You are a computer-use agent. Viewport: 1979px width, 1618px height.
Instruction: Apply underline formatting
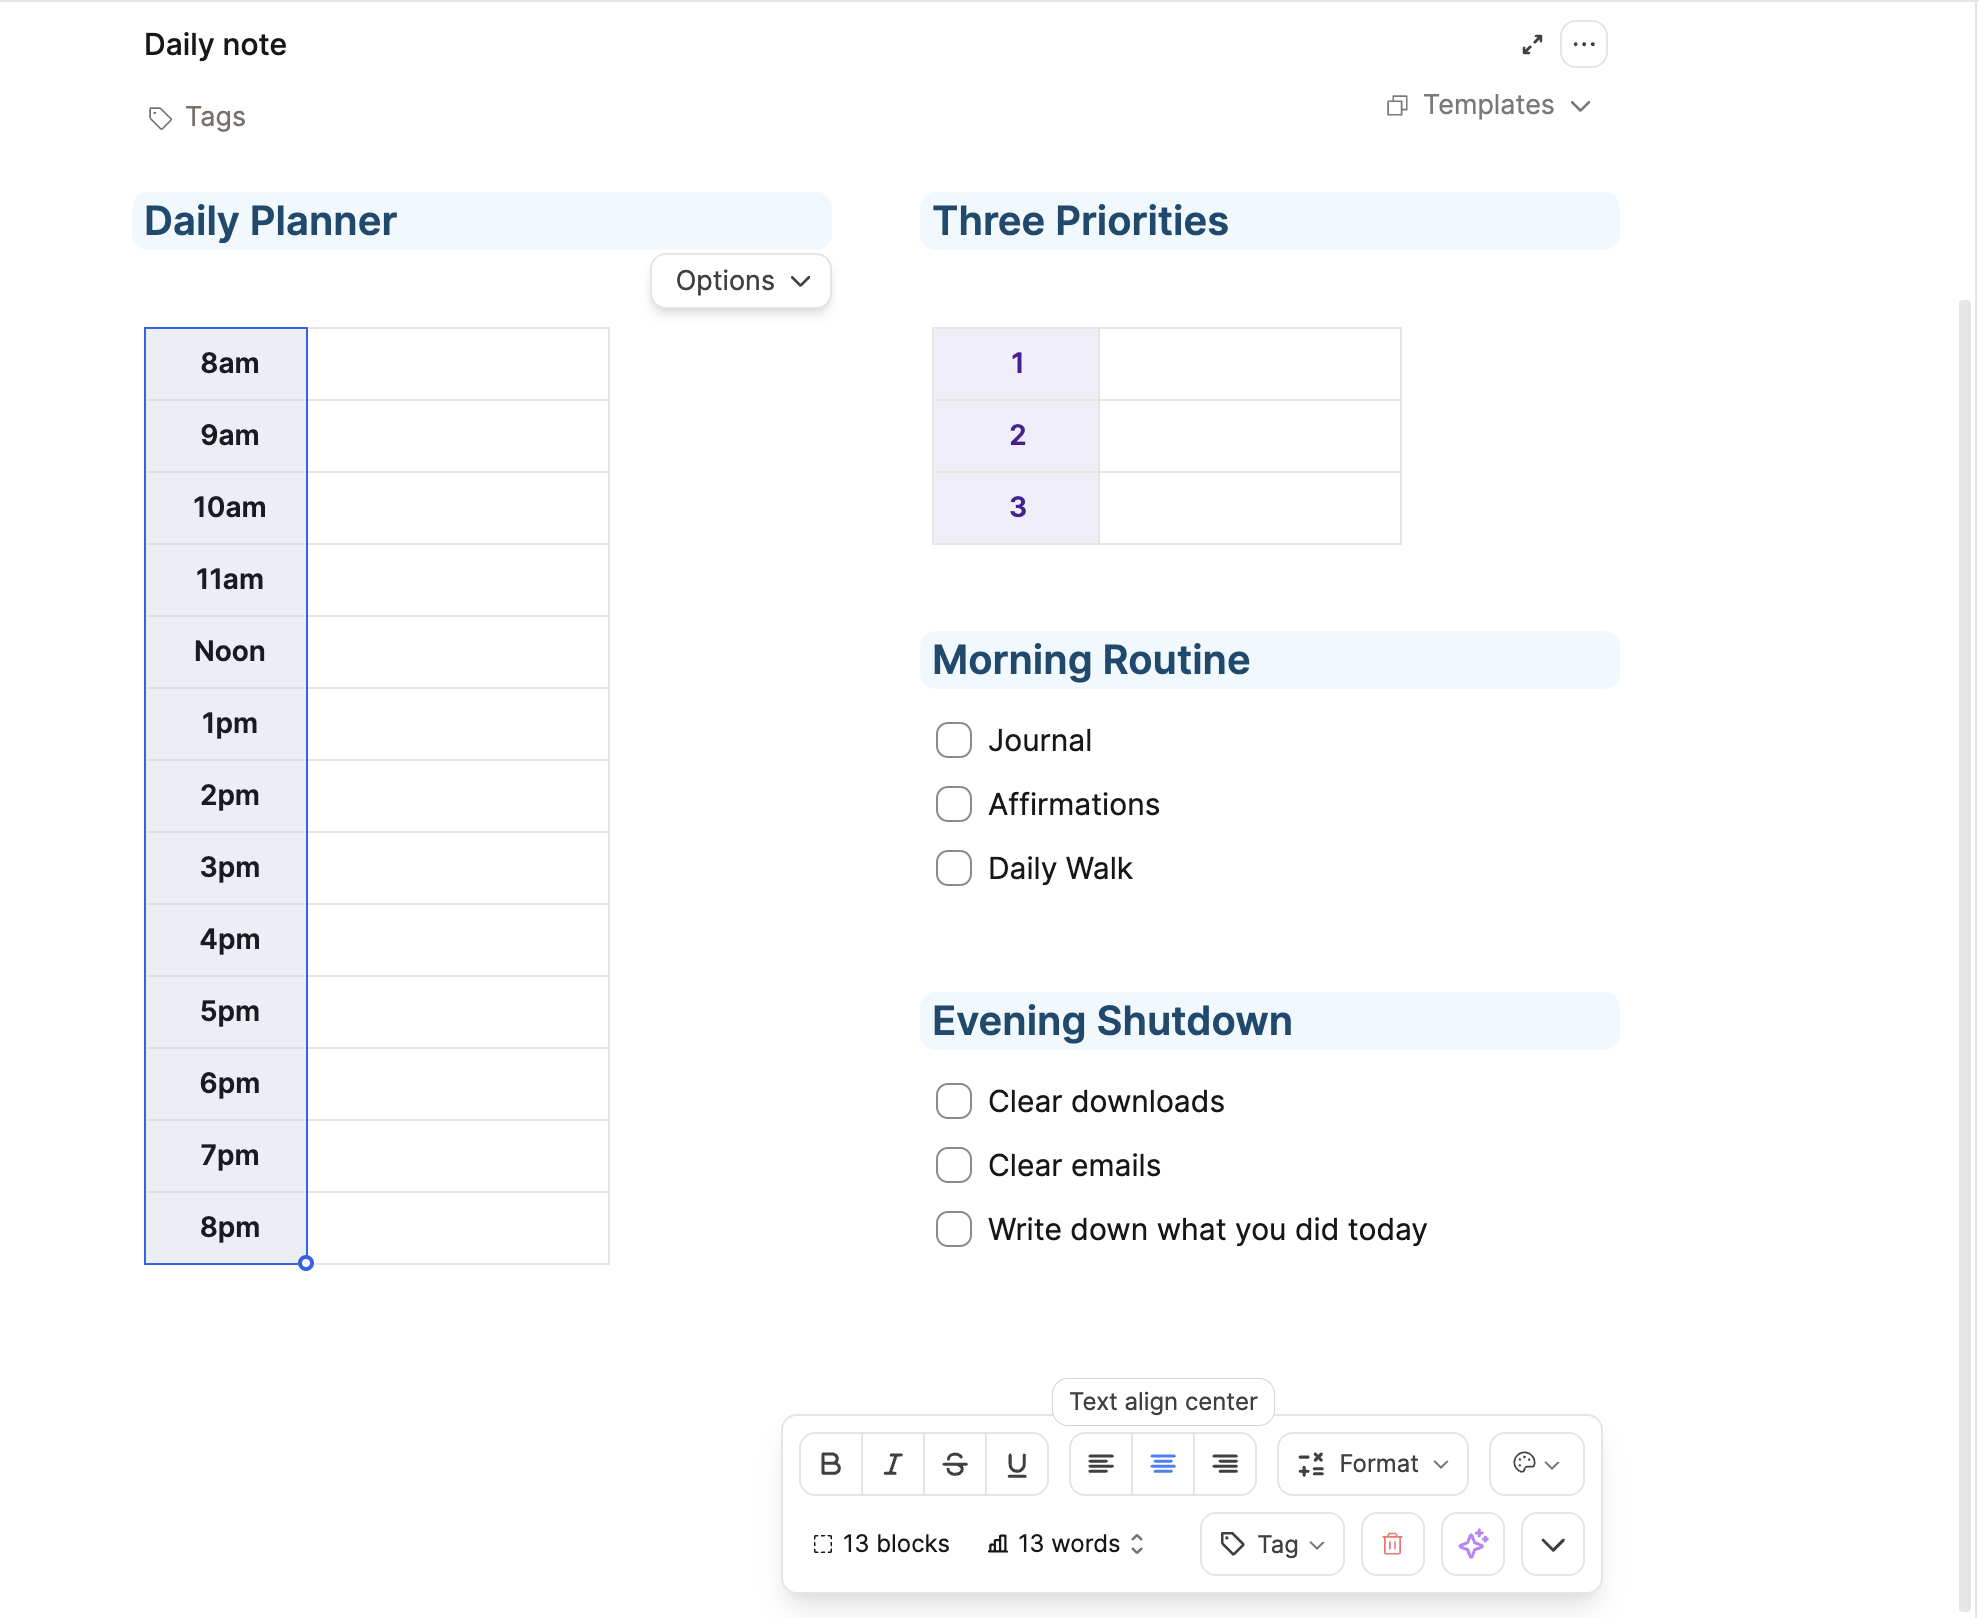[1017, 1464]
